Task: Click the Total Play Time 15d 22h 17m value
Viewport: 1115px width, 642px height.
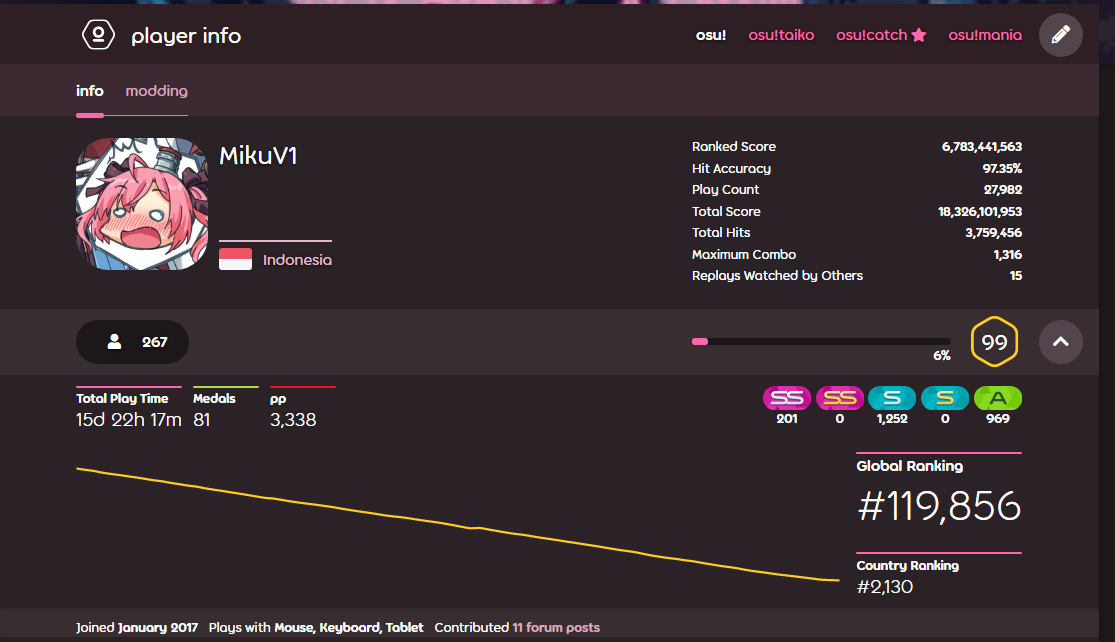Action: click(x=129, y=419)
